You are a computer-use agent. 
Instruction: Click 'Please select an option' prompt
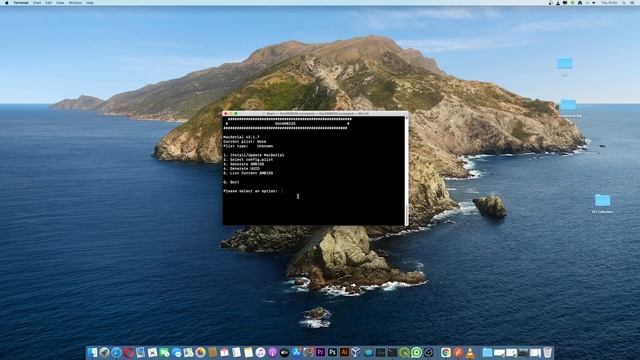250,191
